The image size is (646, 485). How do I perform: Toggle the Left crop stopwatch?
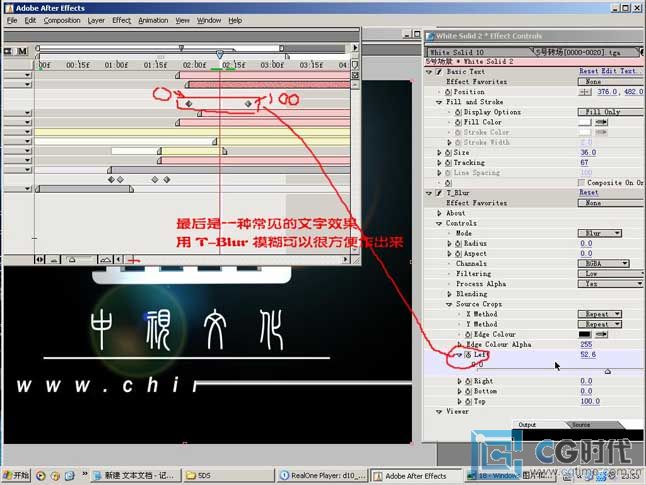[x=468, y=355]
